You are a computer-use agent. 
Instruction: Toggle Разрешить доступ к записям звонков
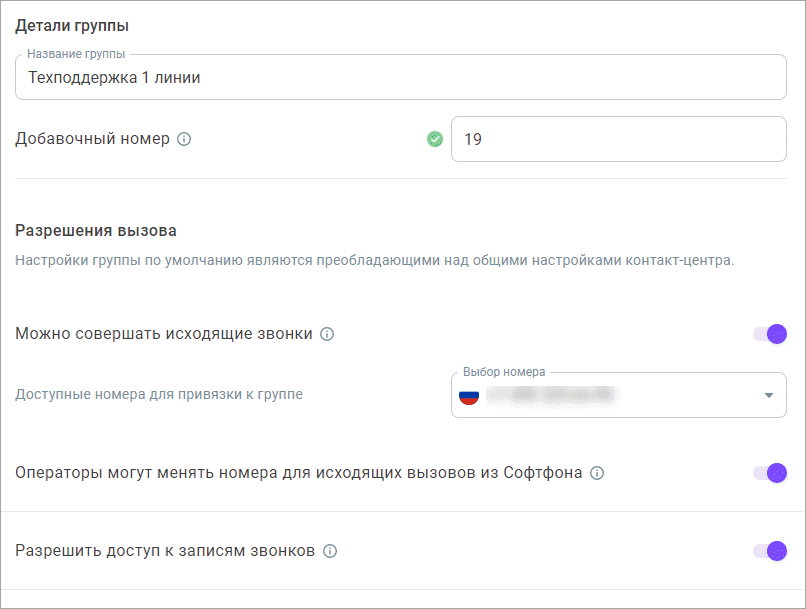coord(770,551)
